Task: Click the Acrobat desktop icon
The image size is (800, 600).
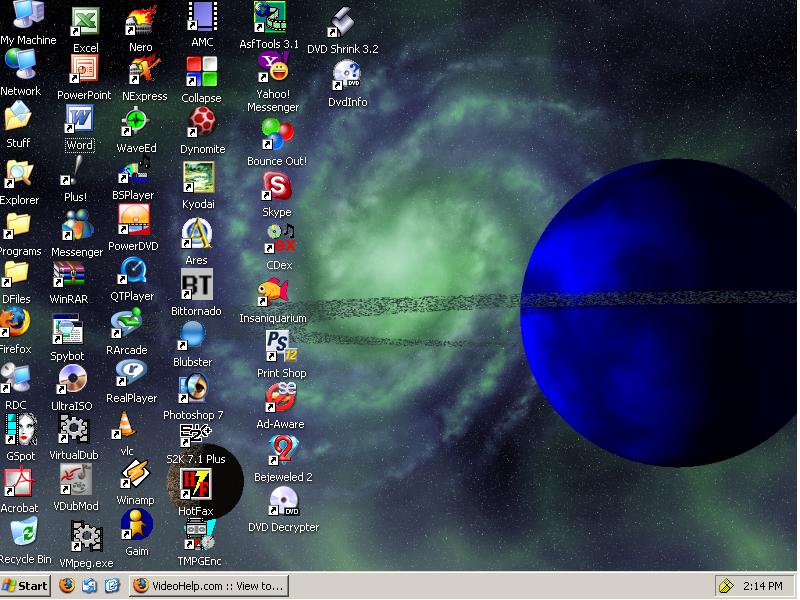Action: pos(19,482)
